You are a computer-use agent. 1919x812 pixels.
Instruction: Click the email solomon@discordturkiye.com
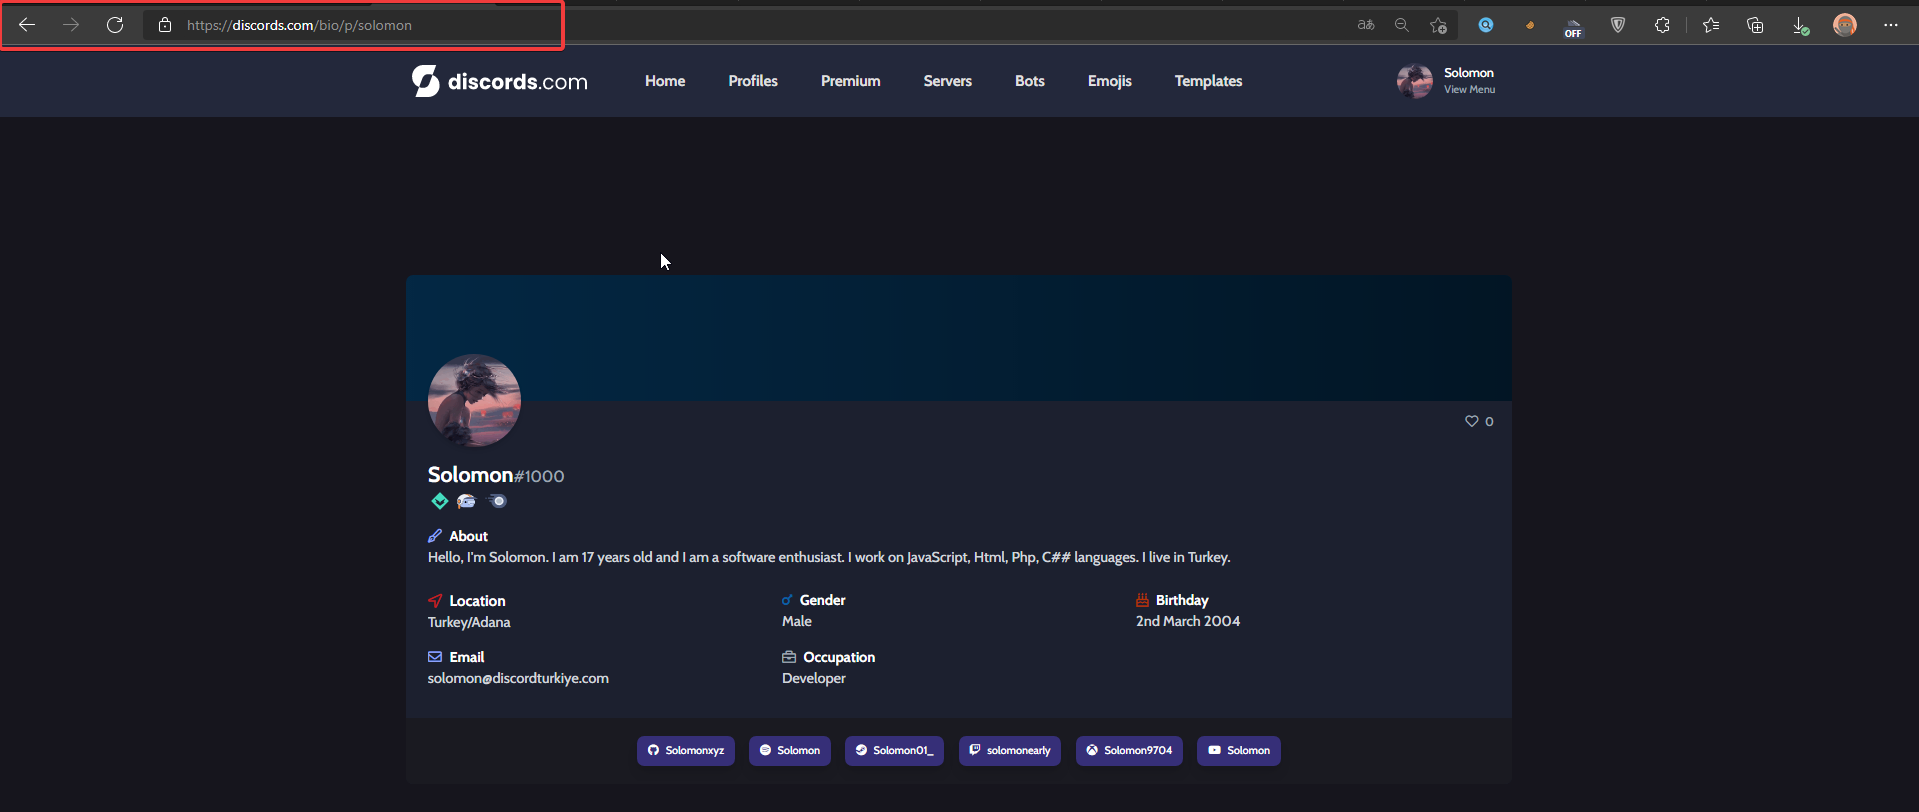click(x=518, y=678)
